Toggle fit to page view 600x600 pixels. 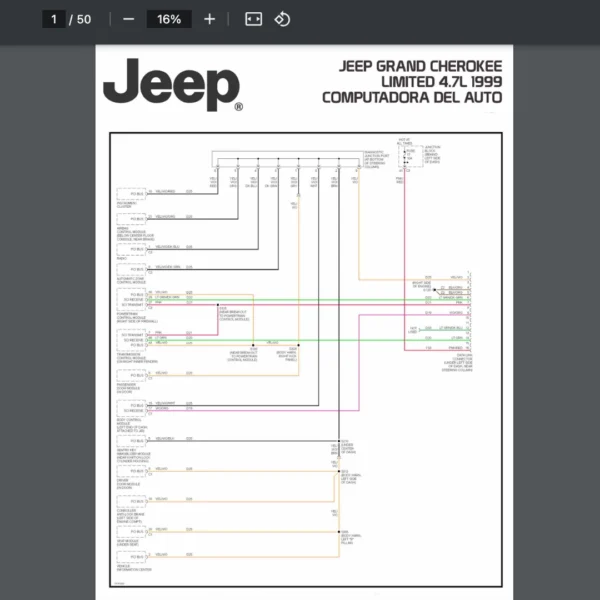254,19
